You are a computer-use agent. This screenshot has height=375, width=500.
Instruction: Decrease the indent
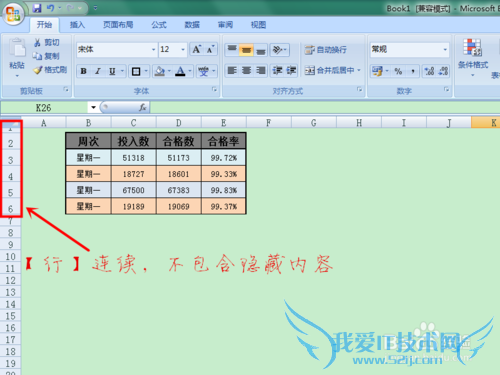pyautogui.click(x=277, y=70)
